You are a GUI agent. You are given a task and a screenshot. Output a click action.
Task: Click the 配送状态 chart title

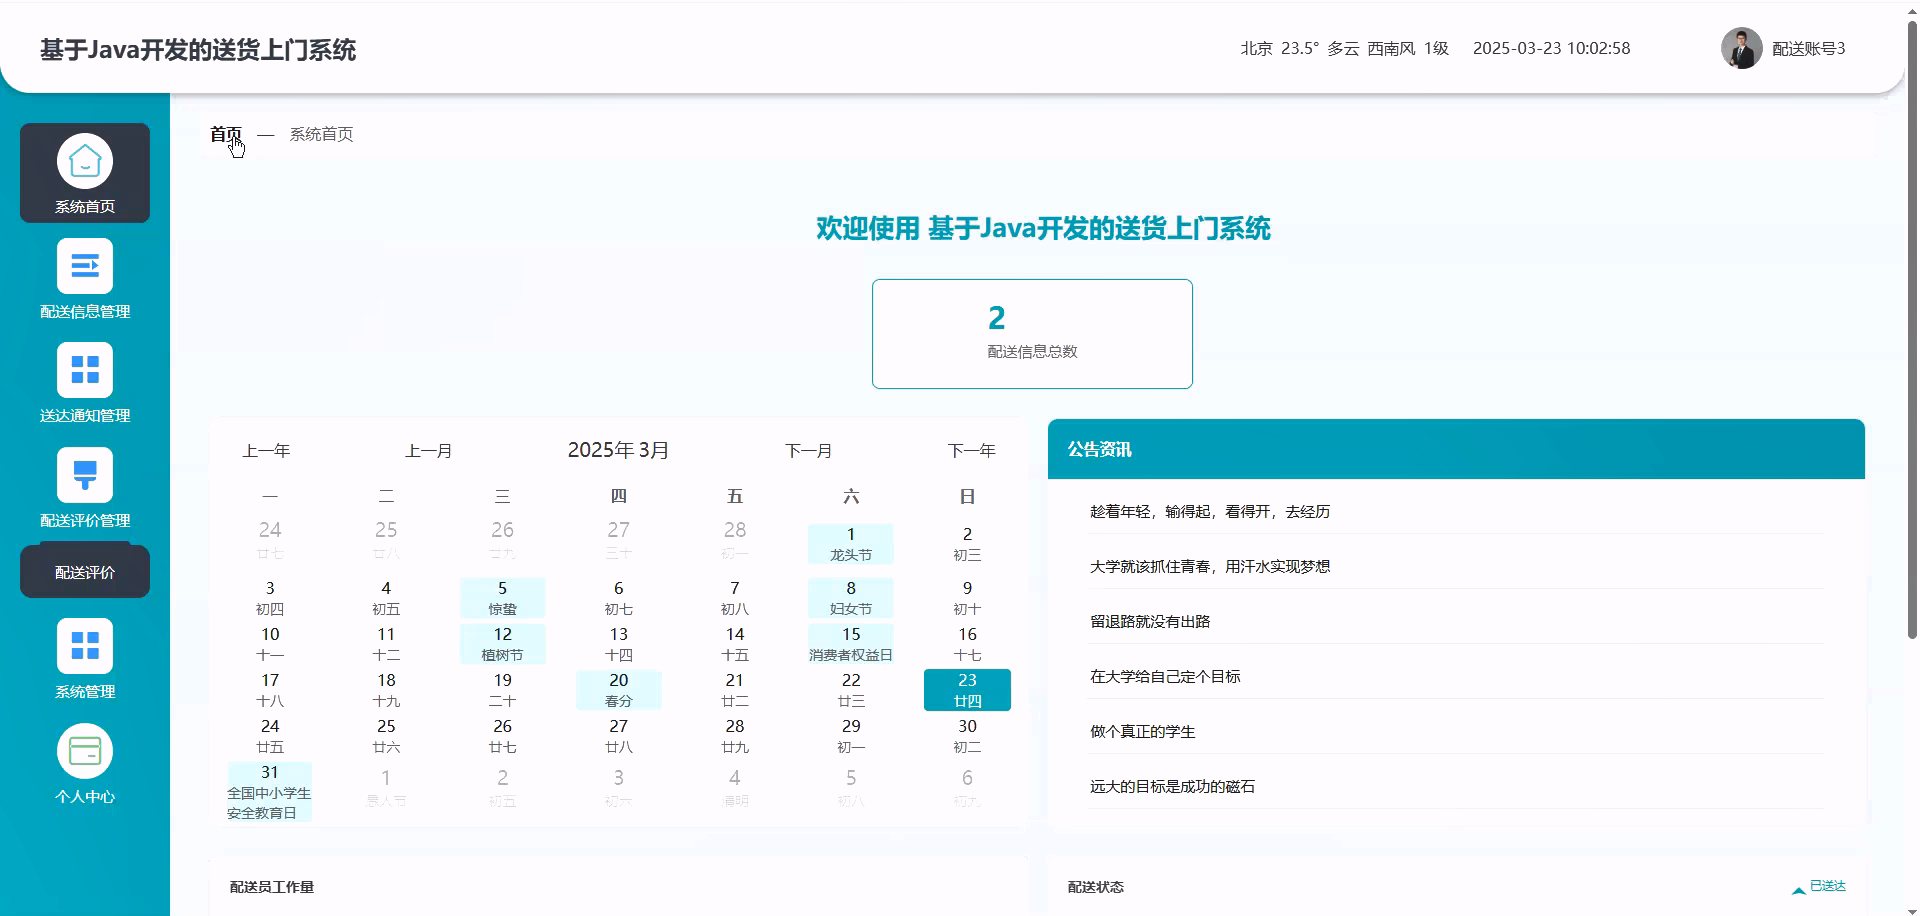(1096, 887)
